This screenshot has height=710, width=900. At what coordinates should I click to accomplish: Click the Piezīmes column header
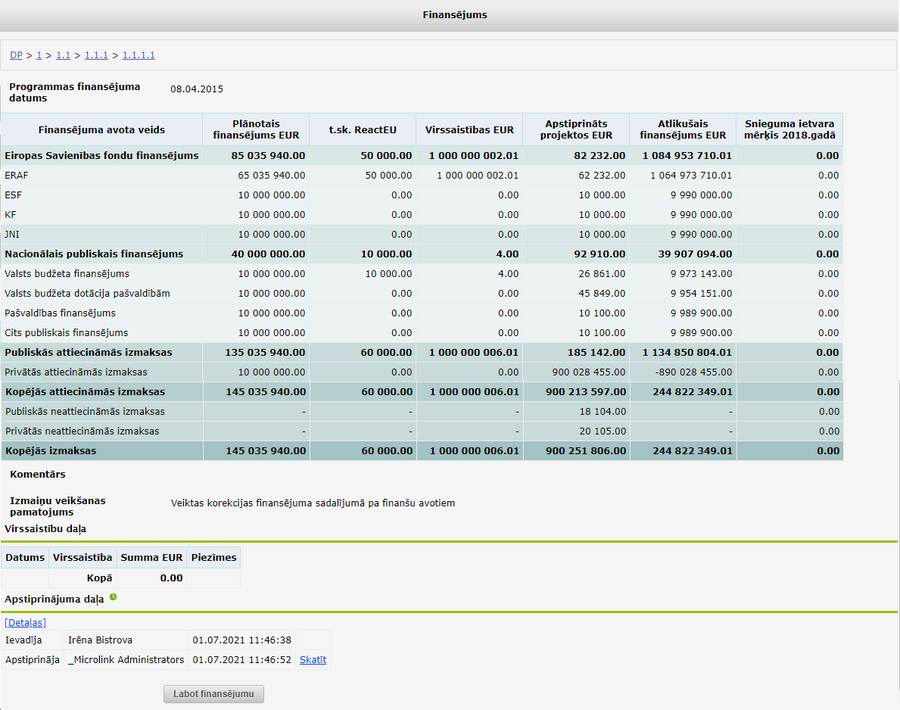[x=214, y=558]
